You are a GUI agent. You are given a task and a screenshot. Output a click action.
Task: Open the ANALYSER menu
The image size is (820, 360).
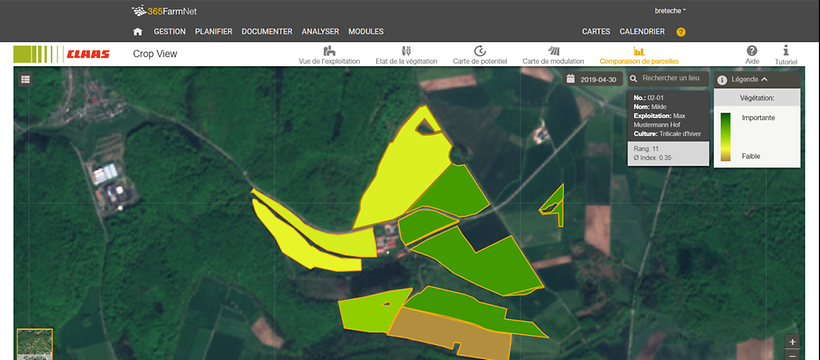click(x=320, y=31)
